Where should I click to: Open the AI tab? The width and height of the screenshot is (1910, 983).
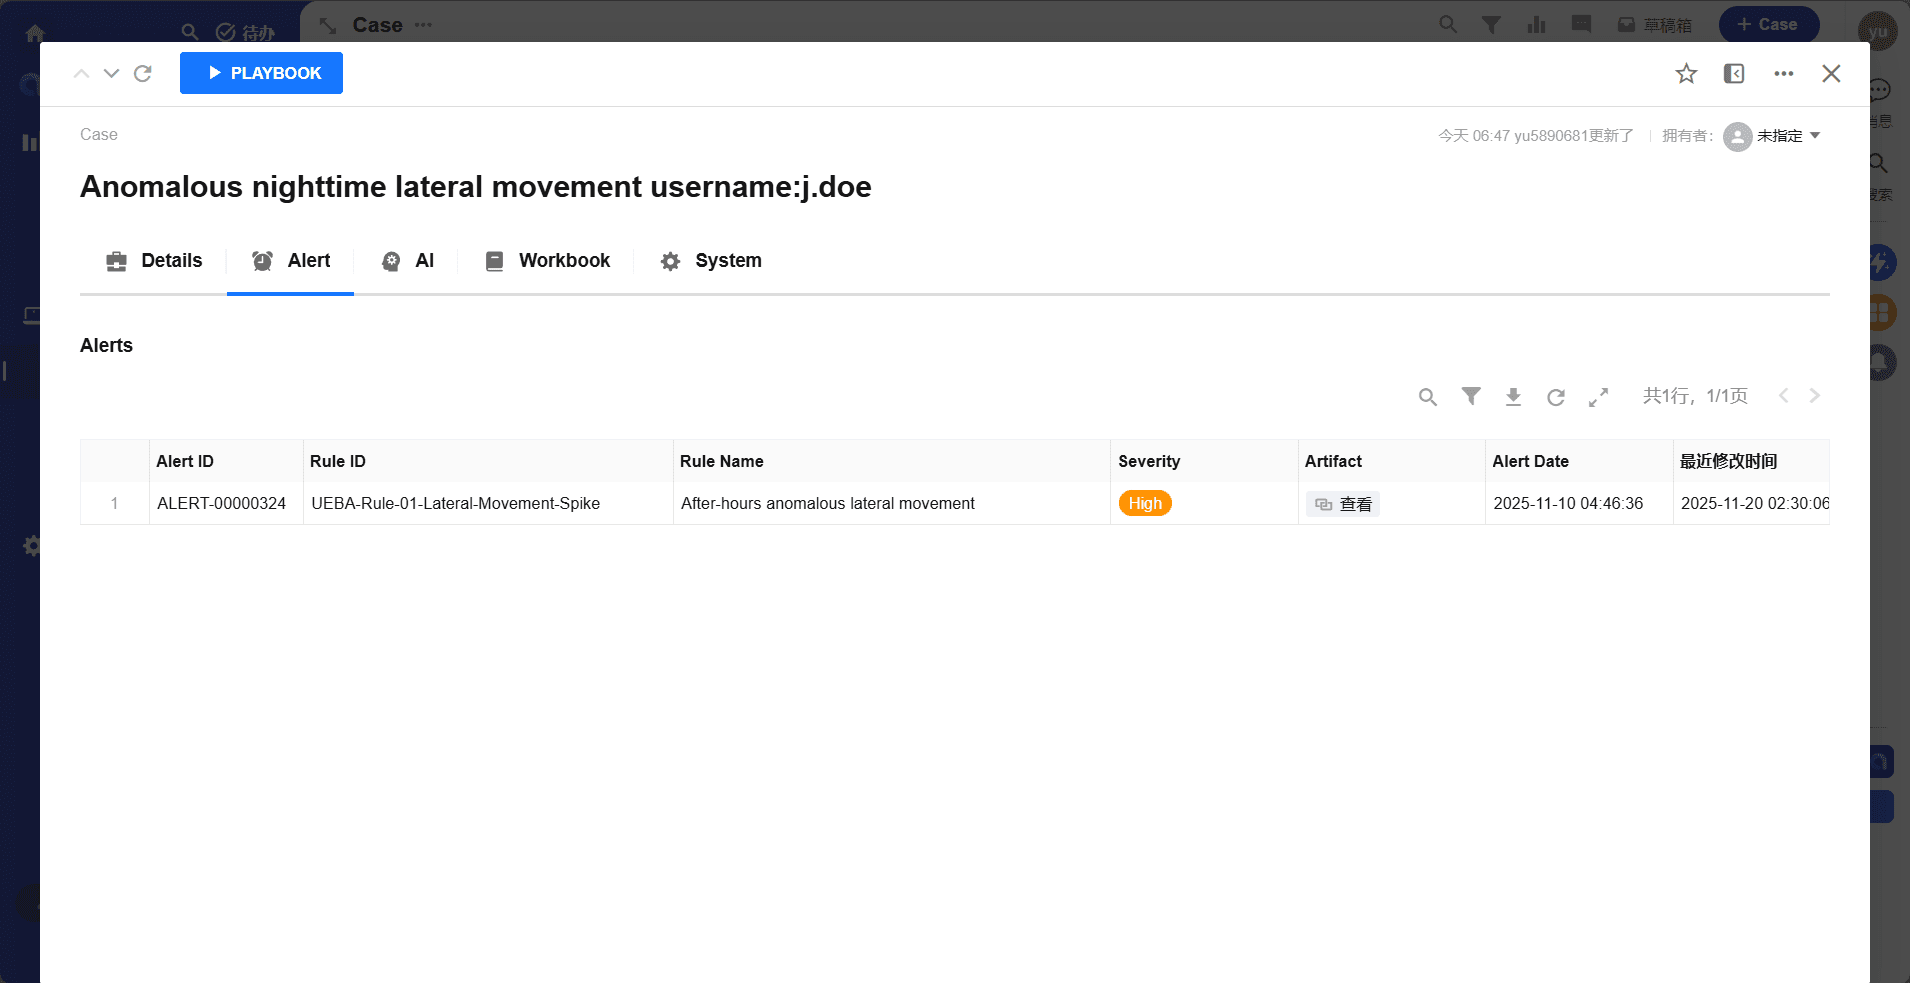tap(408, 261)
